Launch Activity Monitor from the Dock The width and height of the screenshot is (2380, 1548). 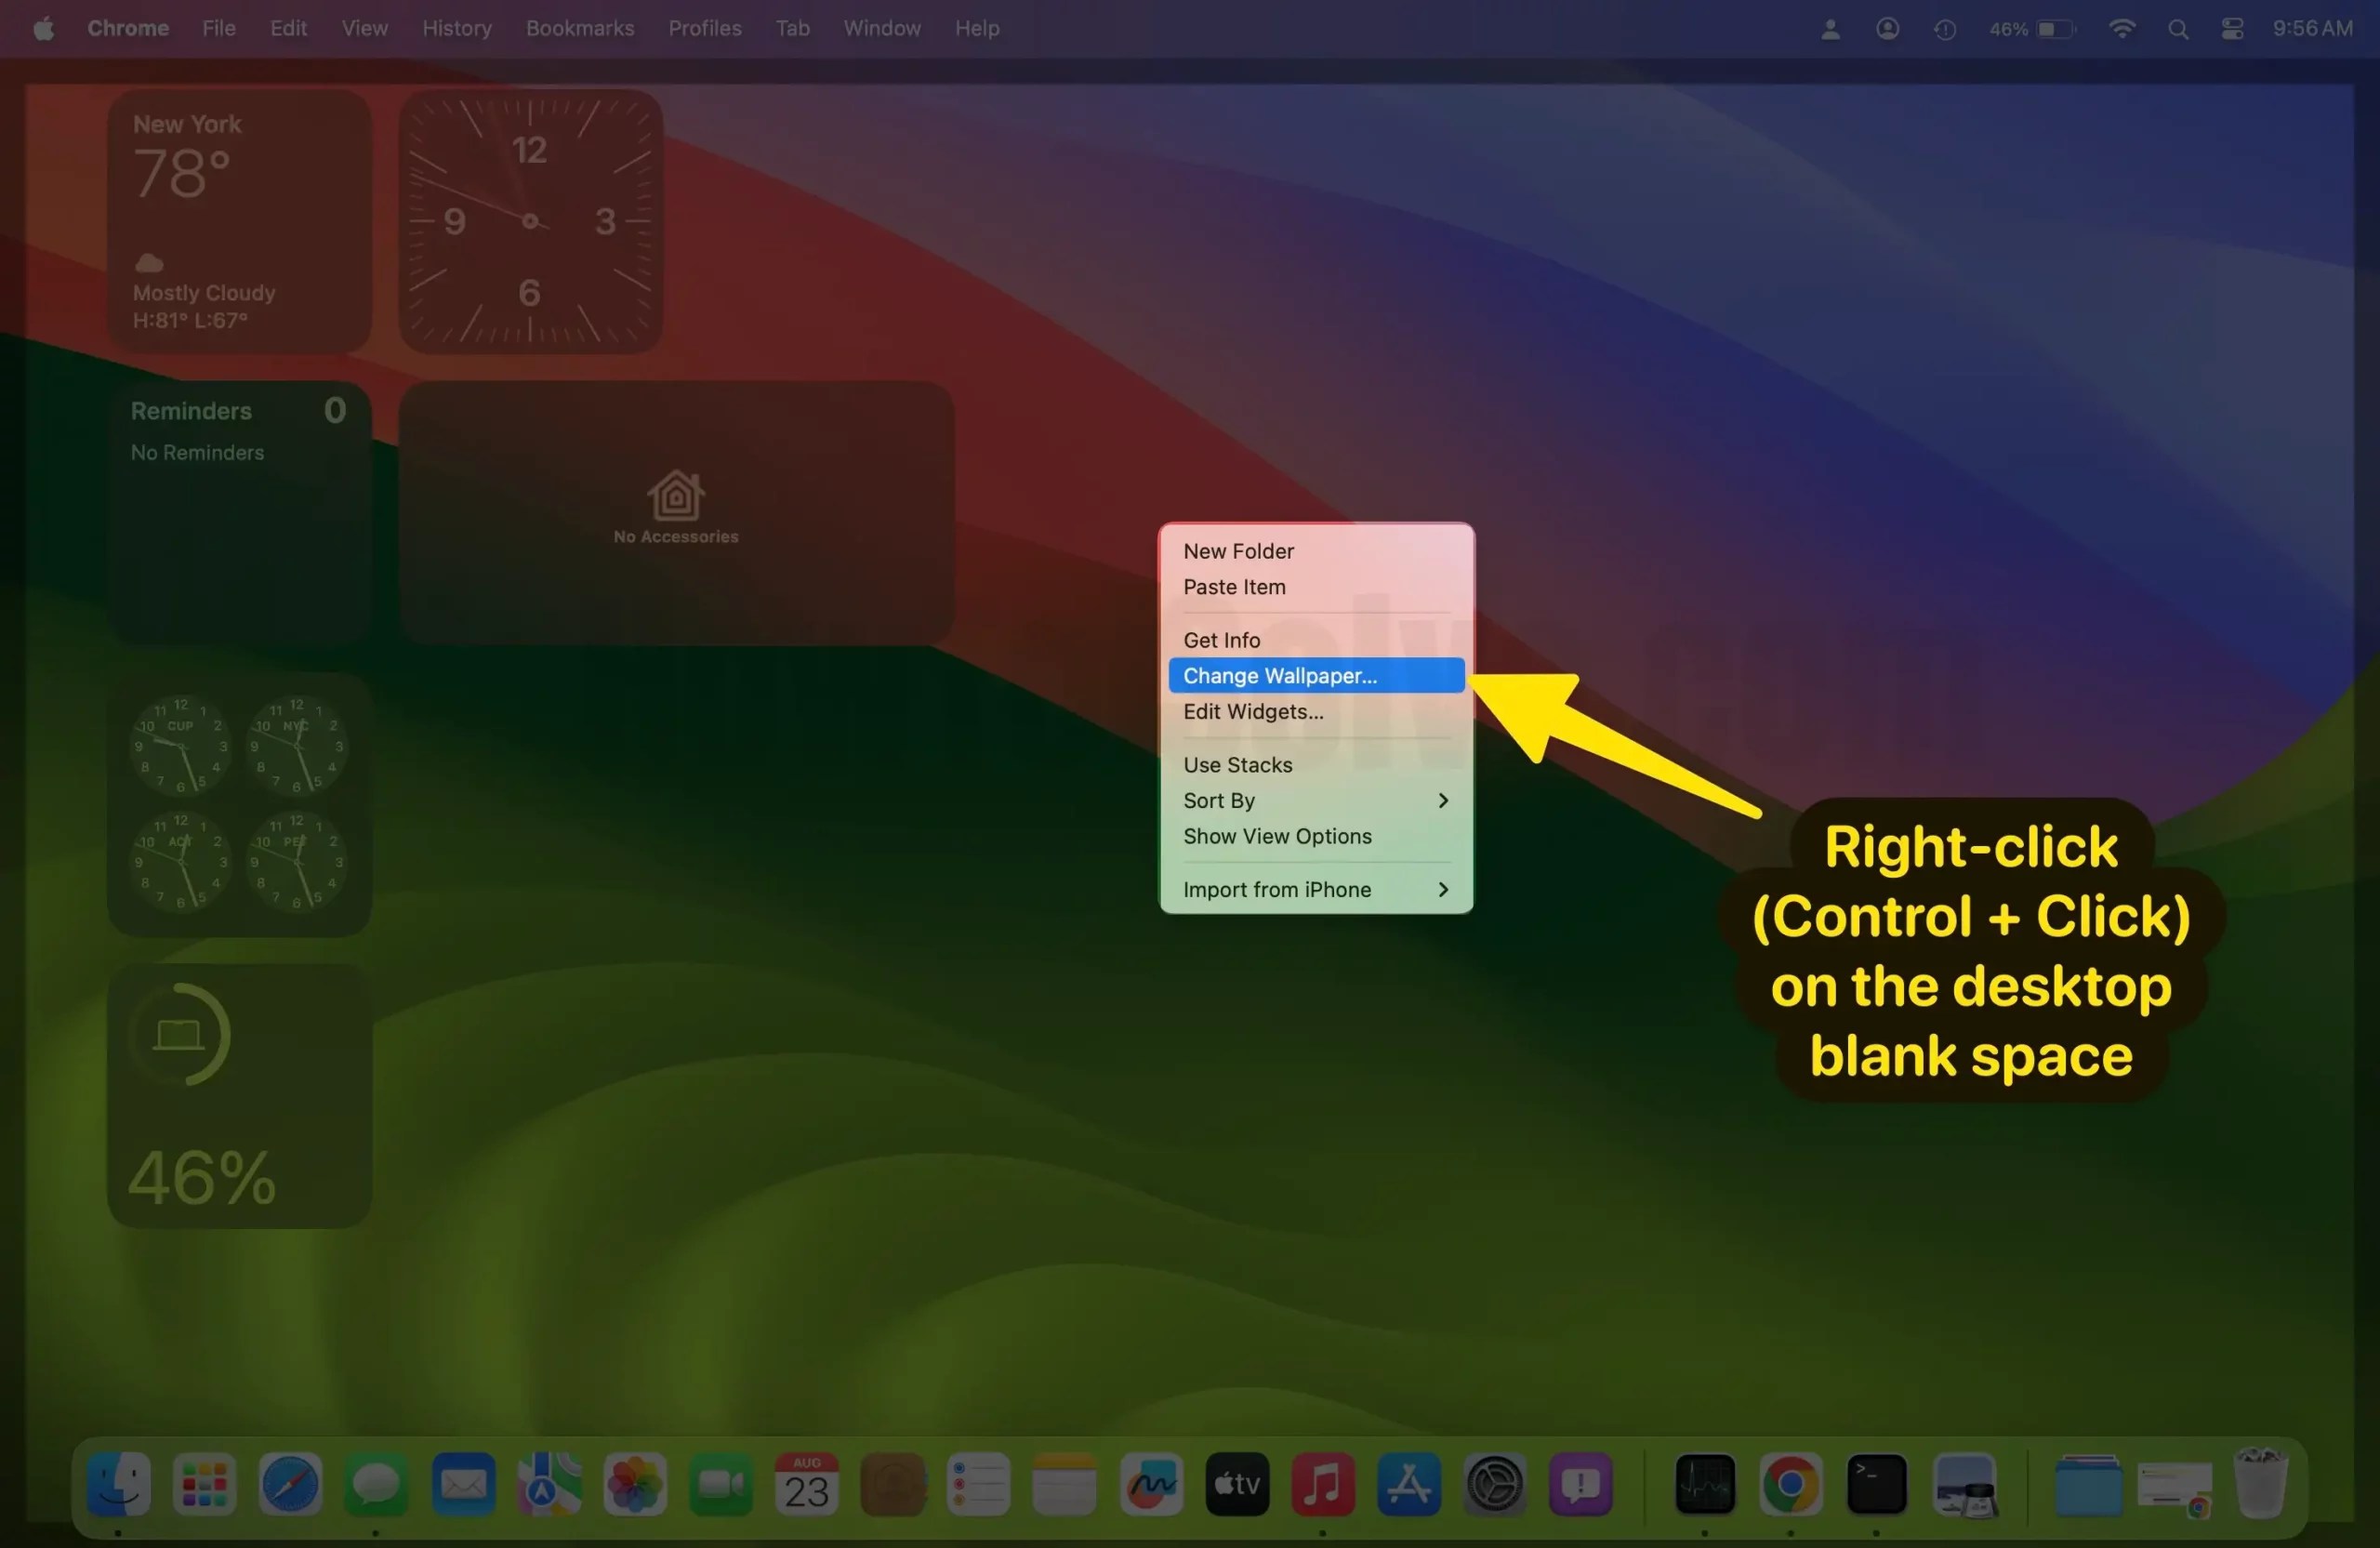[1705, 1484]
